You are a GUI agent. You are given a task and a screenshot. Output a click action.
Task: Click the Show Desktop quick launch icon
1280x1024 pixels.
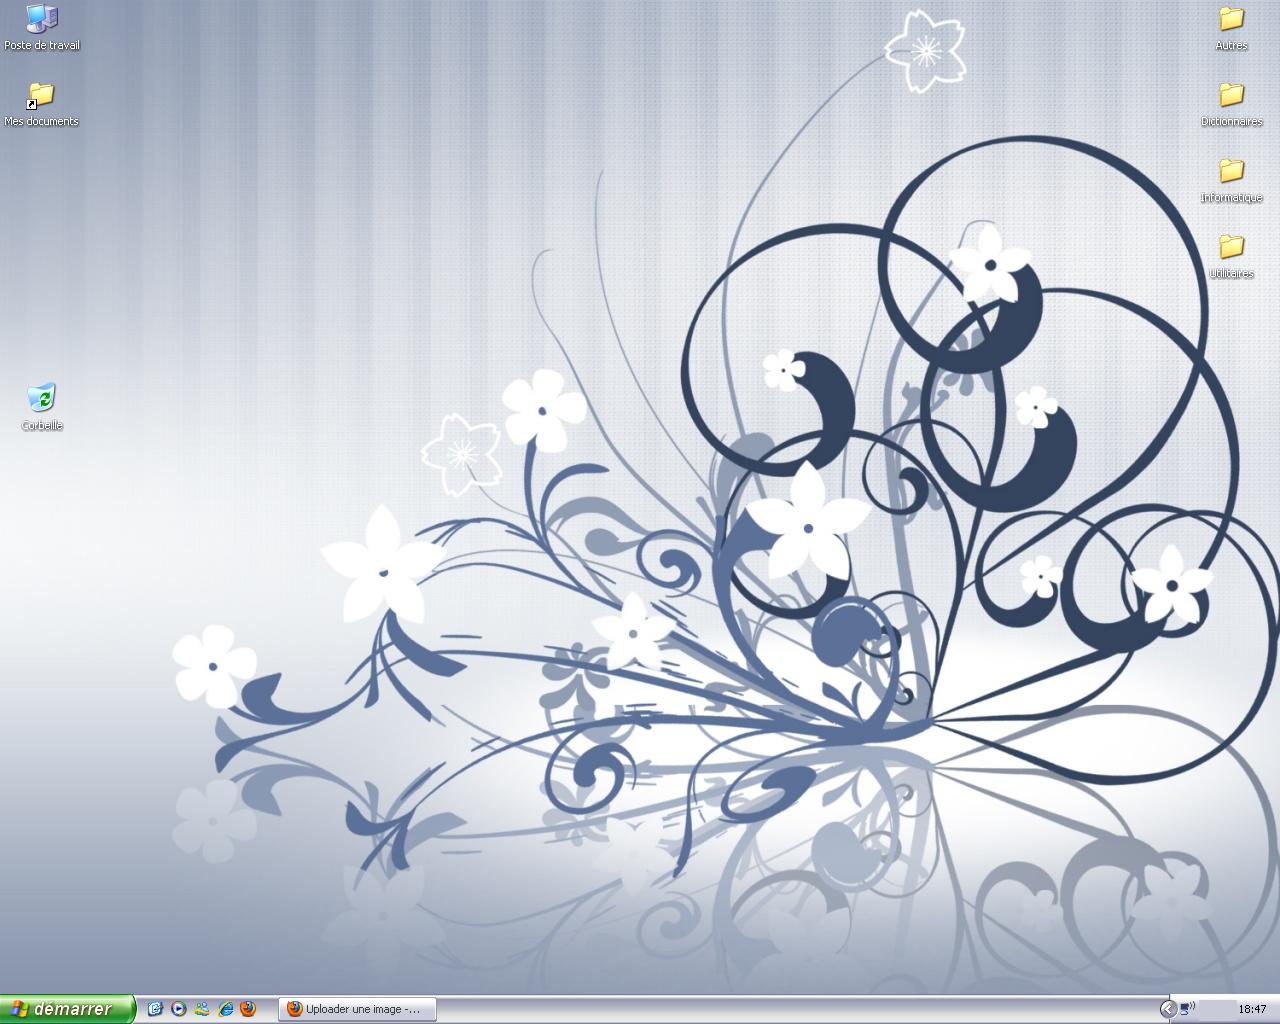[x=155, y=1009]
